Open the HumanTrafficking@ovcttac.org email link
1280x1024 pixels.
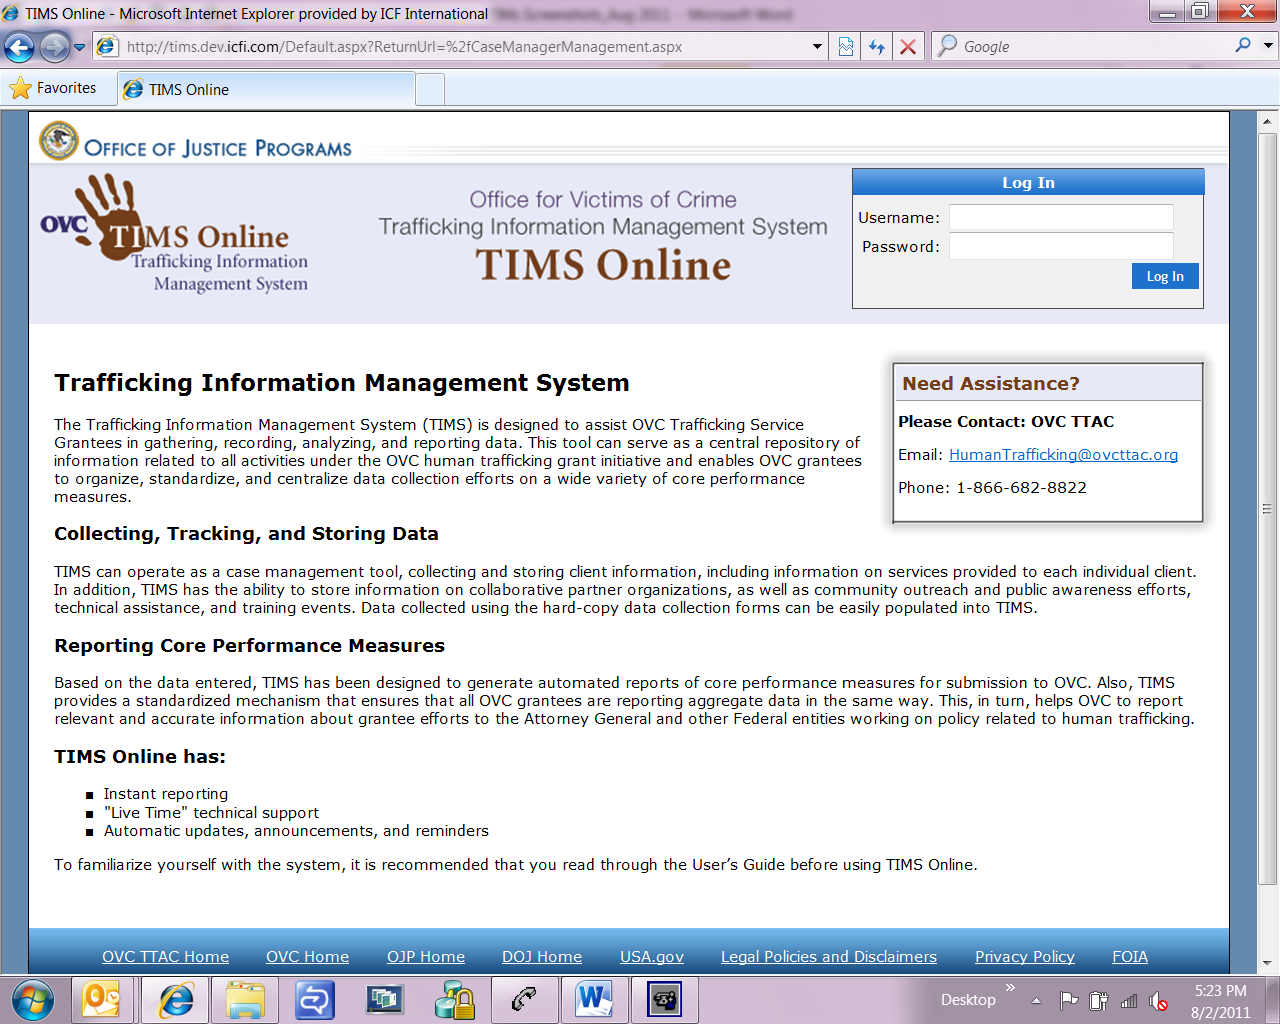[1063, 455]
